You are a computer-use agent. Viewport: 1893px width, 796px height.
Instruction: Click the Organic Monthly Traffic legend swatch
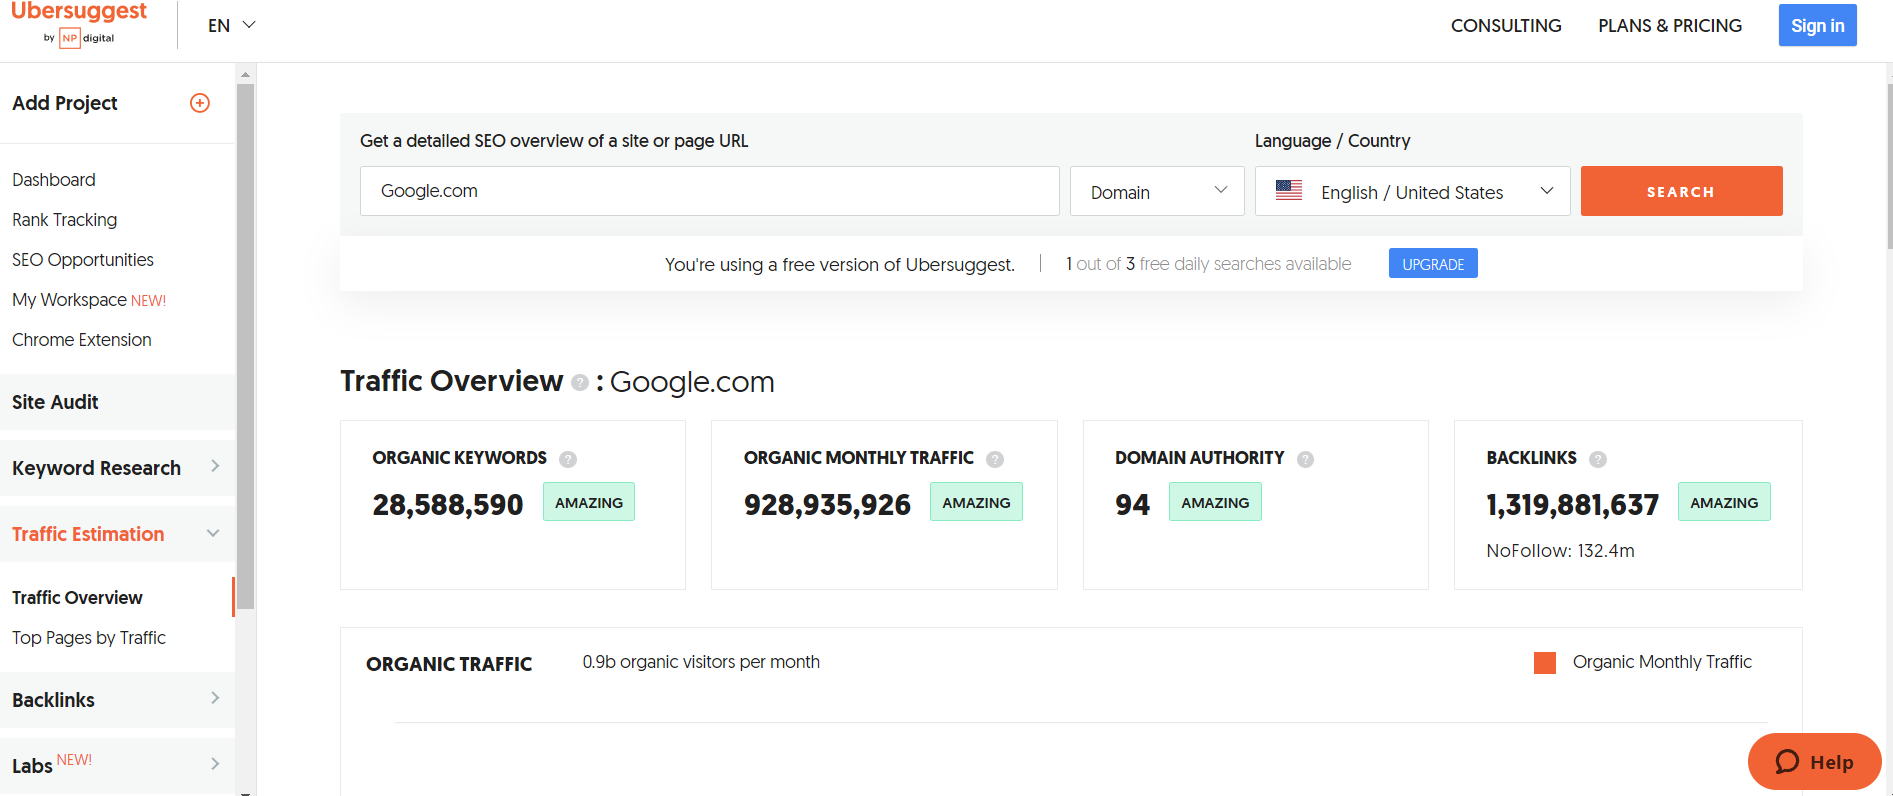coord(1545,662)
